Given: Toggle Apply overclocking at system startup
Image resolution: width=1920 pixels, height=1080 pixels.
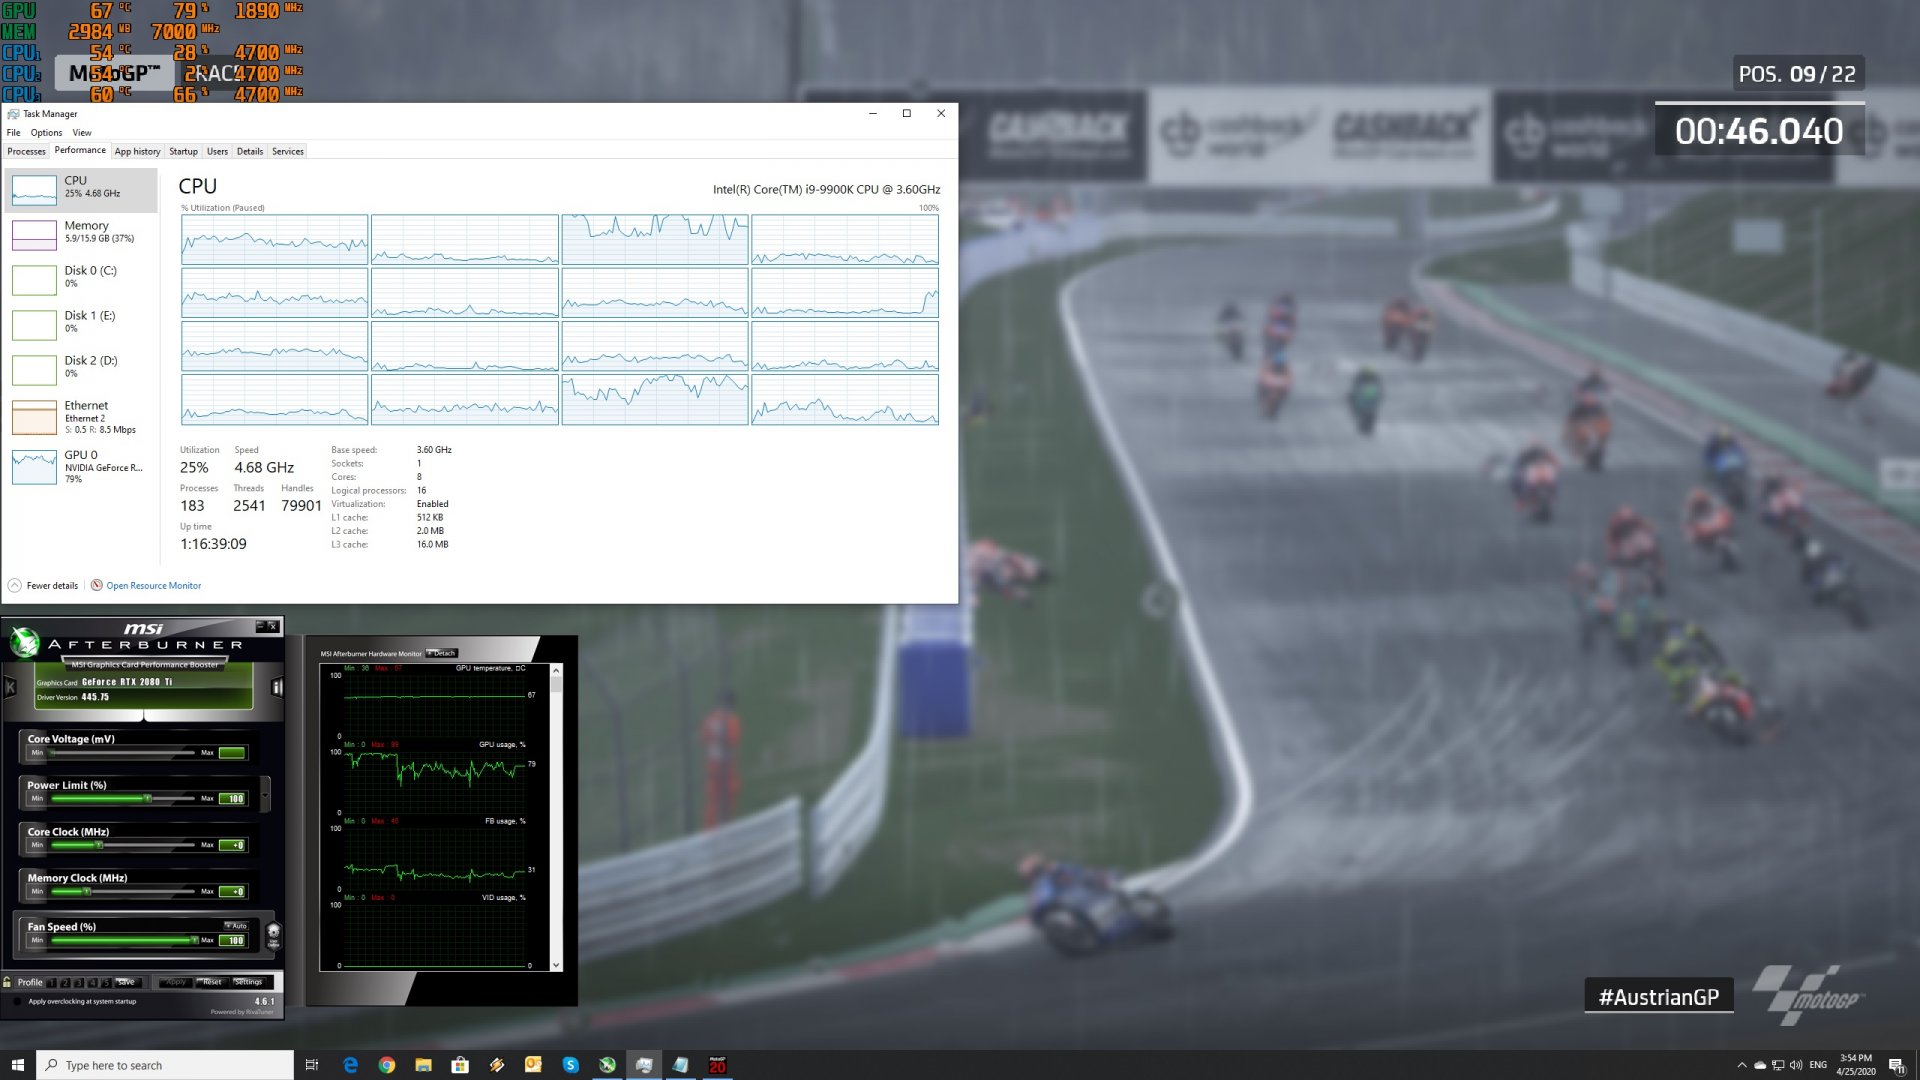Looking at the screenshot, I should (x=18, y=1001).
